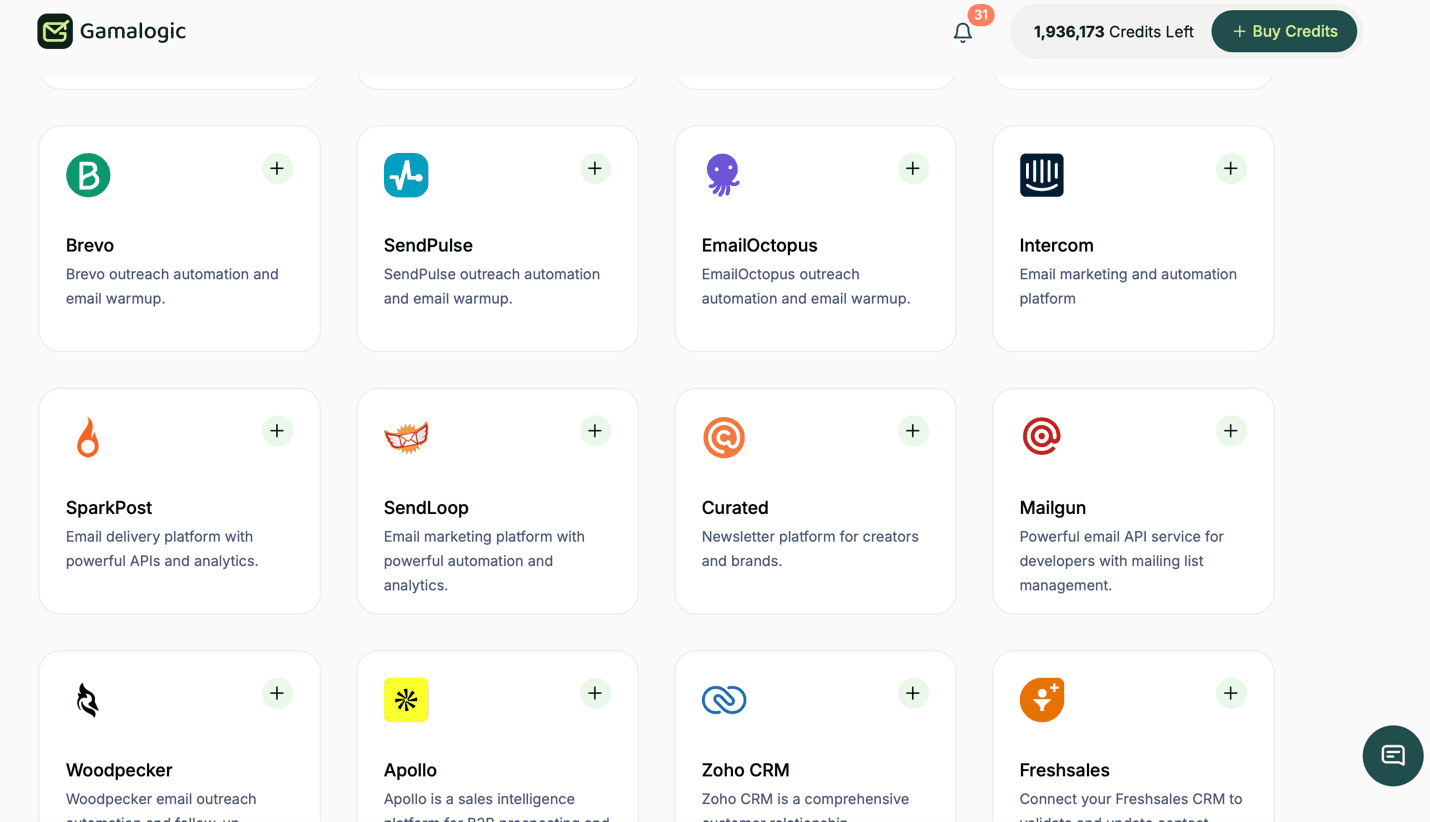This screenshot has width=1430, height=822.
Task: Click 'SendPulse outreach automation and email warmup' description
Action: point(492,286)
